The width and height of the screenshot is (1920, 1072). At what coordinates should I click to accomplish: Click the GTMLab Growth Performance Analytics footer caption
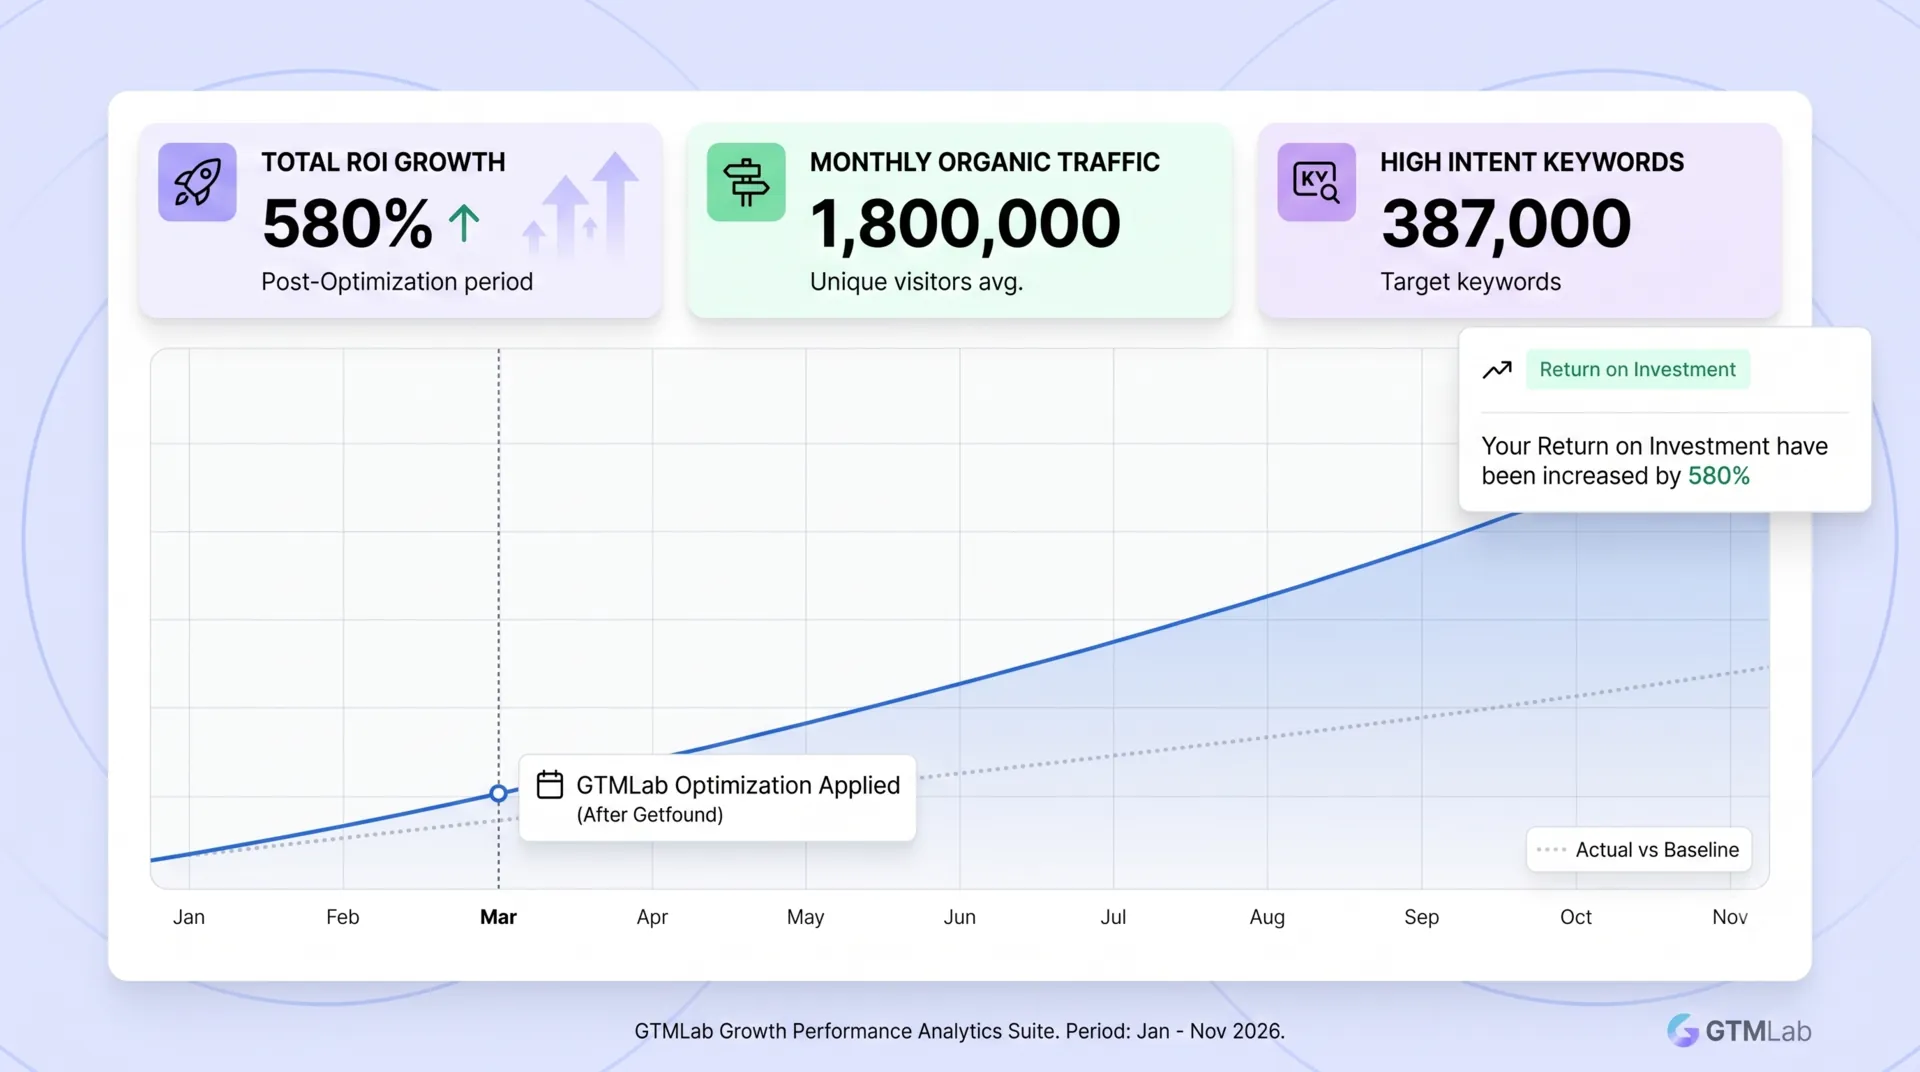tap(959, 1031)
